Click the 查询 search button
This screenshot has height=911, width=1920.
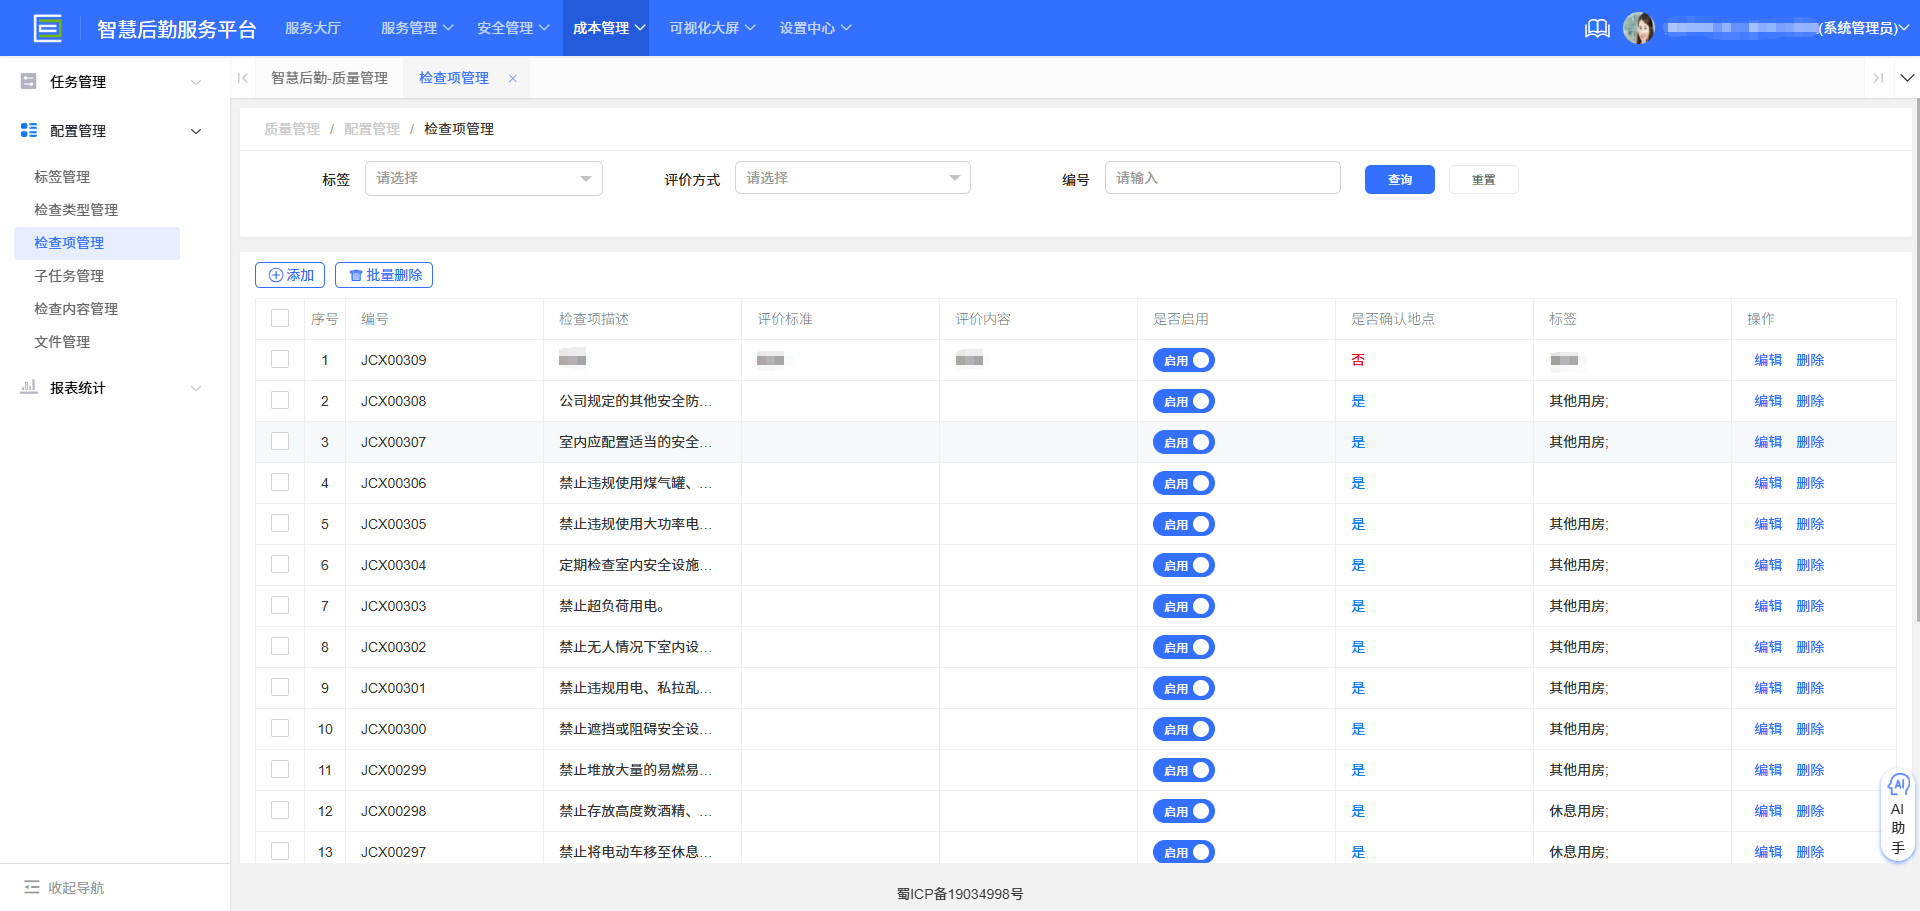click(x=1399, y=179)
